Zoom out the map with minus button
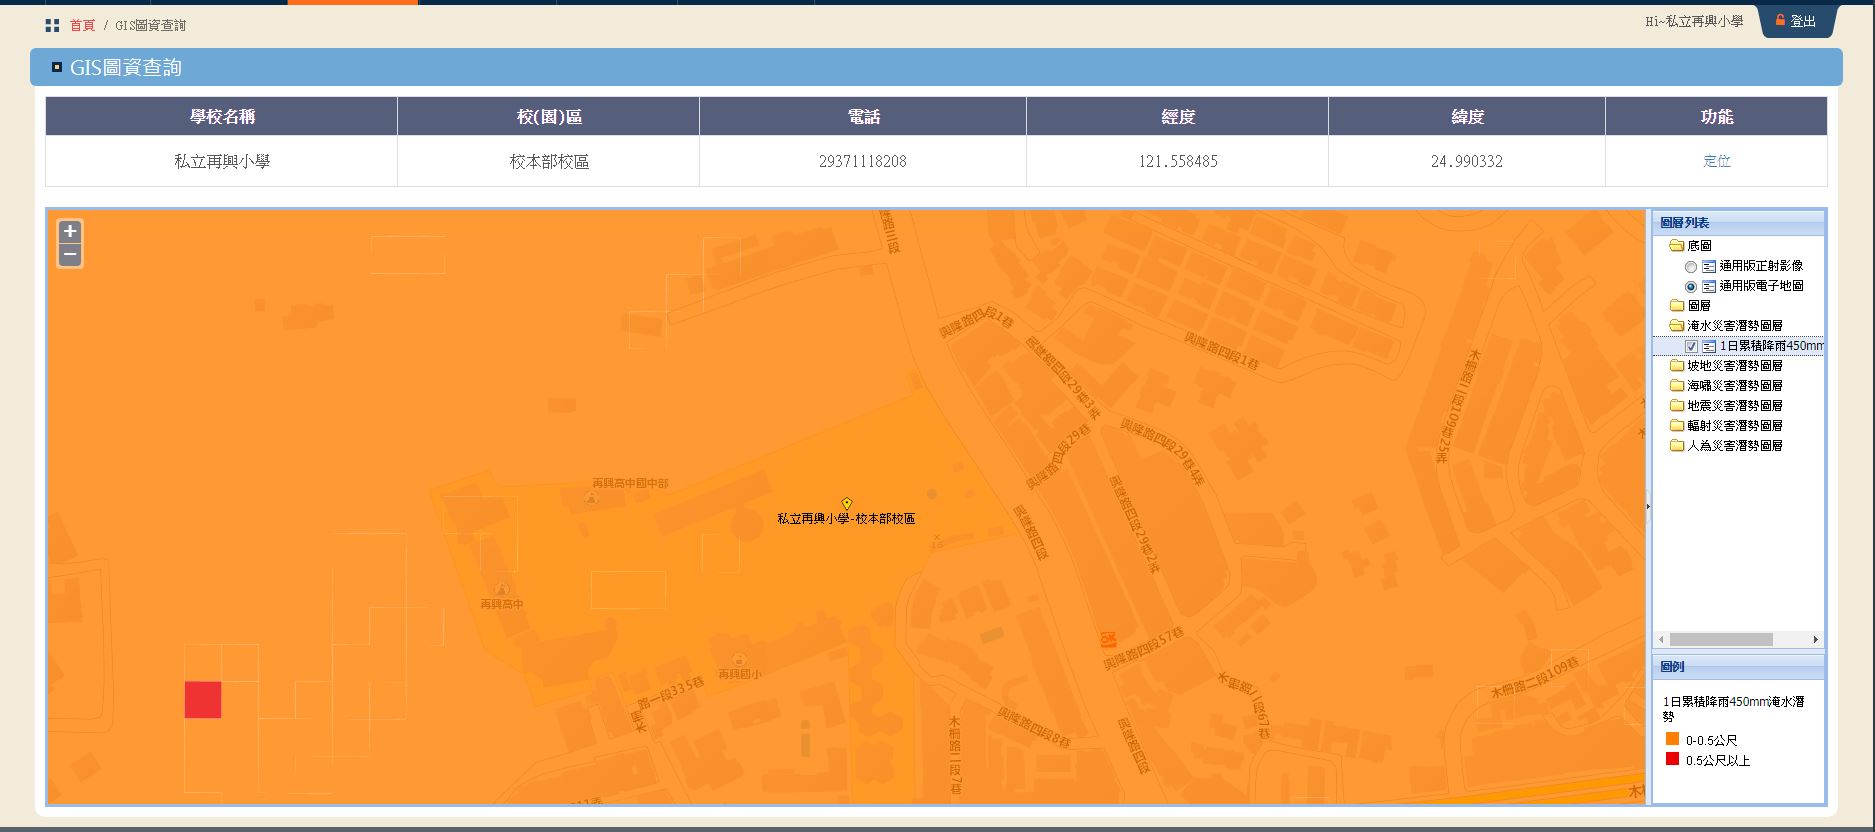The image size is (1875, 832). 70,255
